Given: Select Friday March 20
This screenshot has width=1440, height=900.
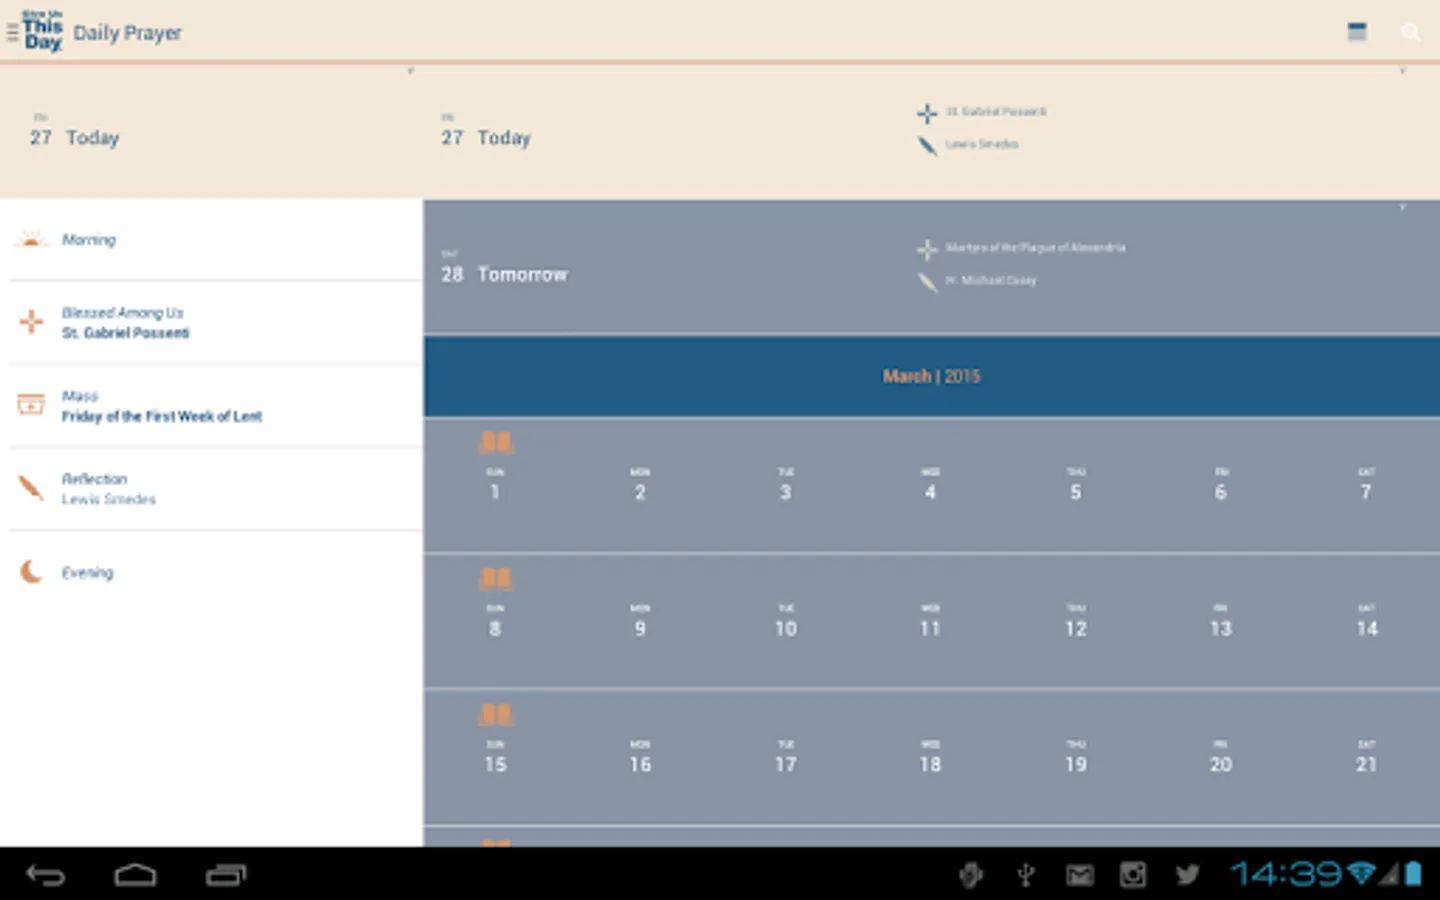Looking at the screenshot, I should tap(1221, 757).
